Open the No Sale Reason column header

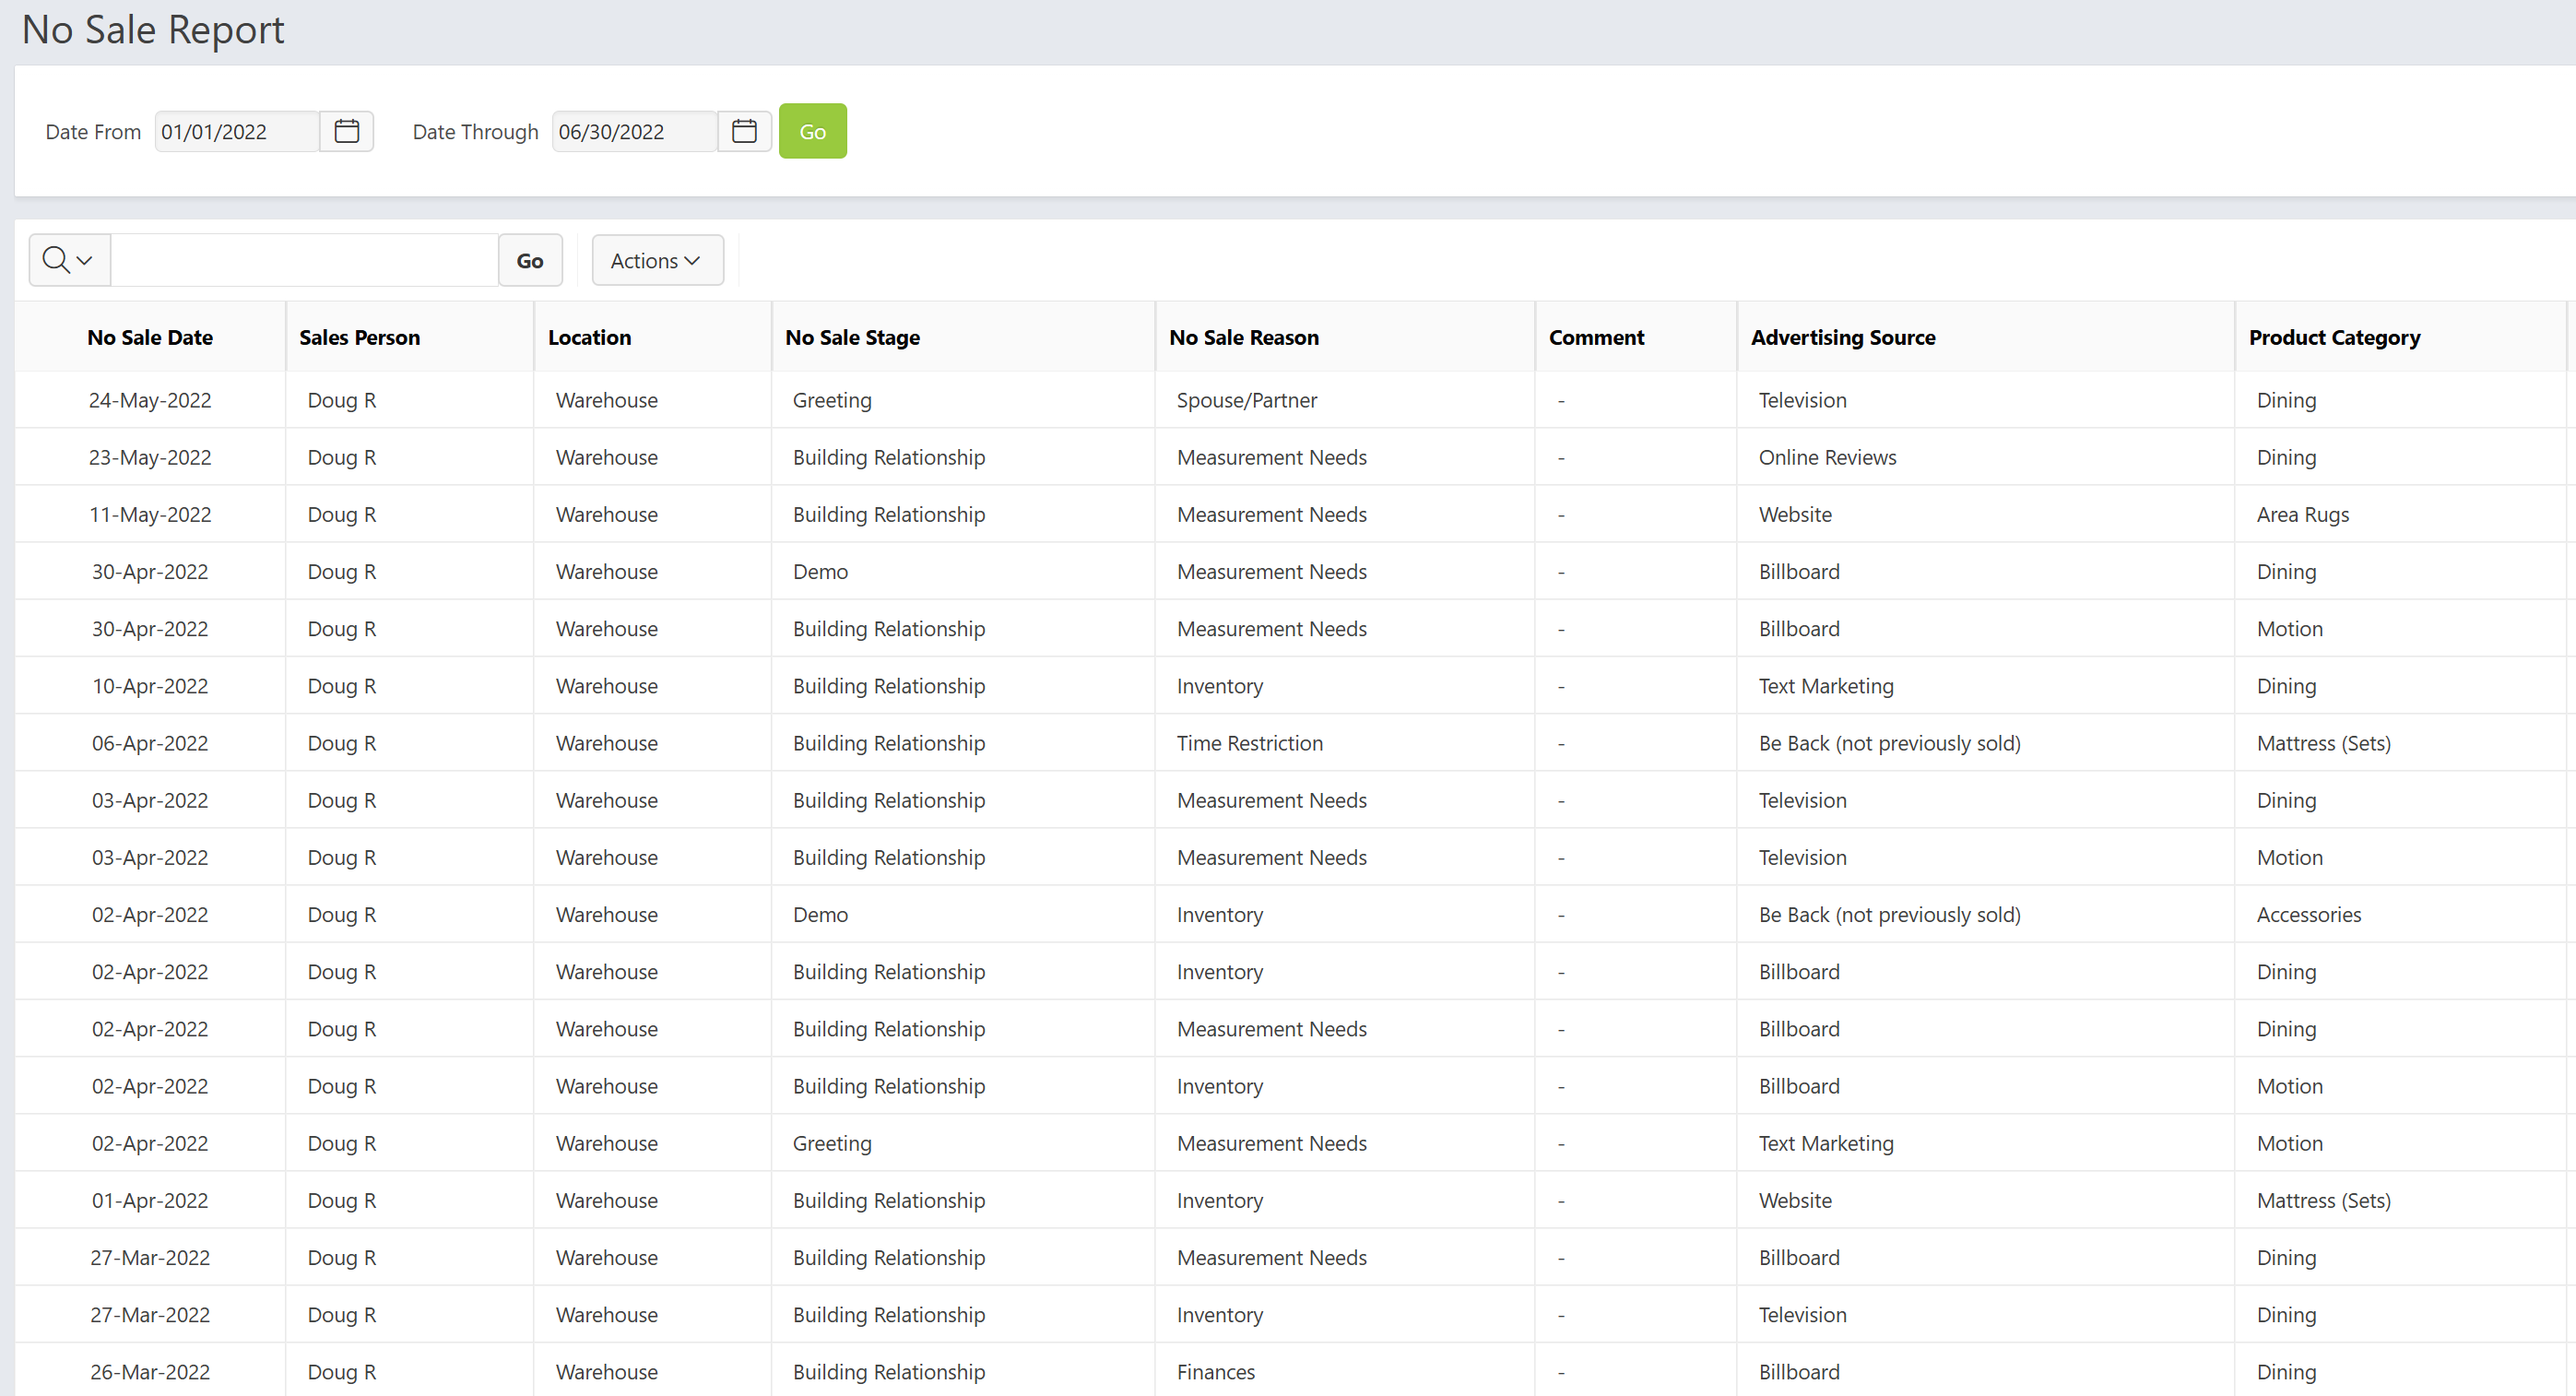click(1244, 337)
